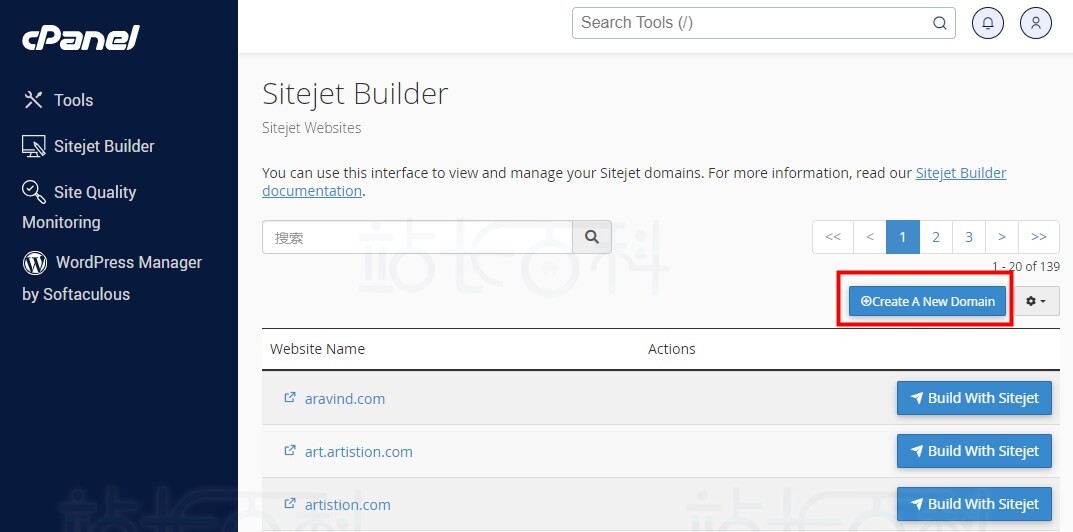Viewport: 1073px width, 532px height.
Task: Click the Create A New Domain button
Action: point(927,301)
